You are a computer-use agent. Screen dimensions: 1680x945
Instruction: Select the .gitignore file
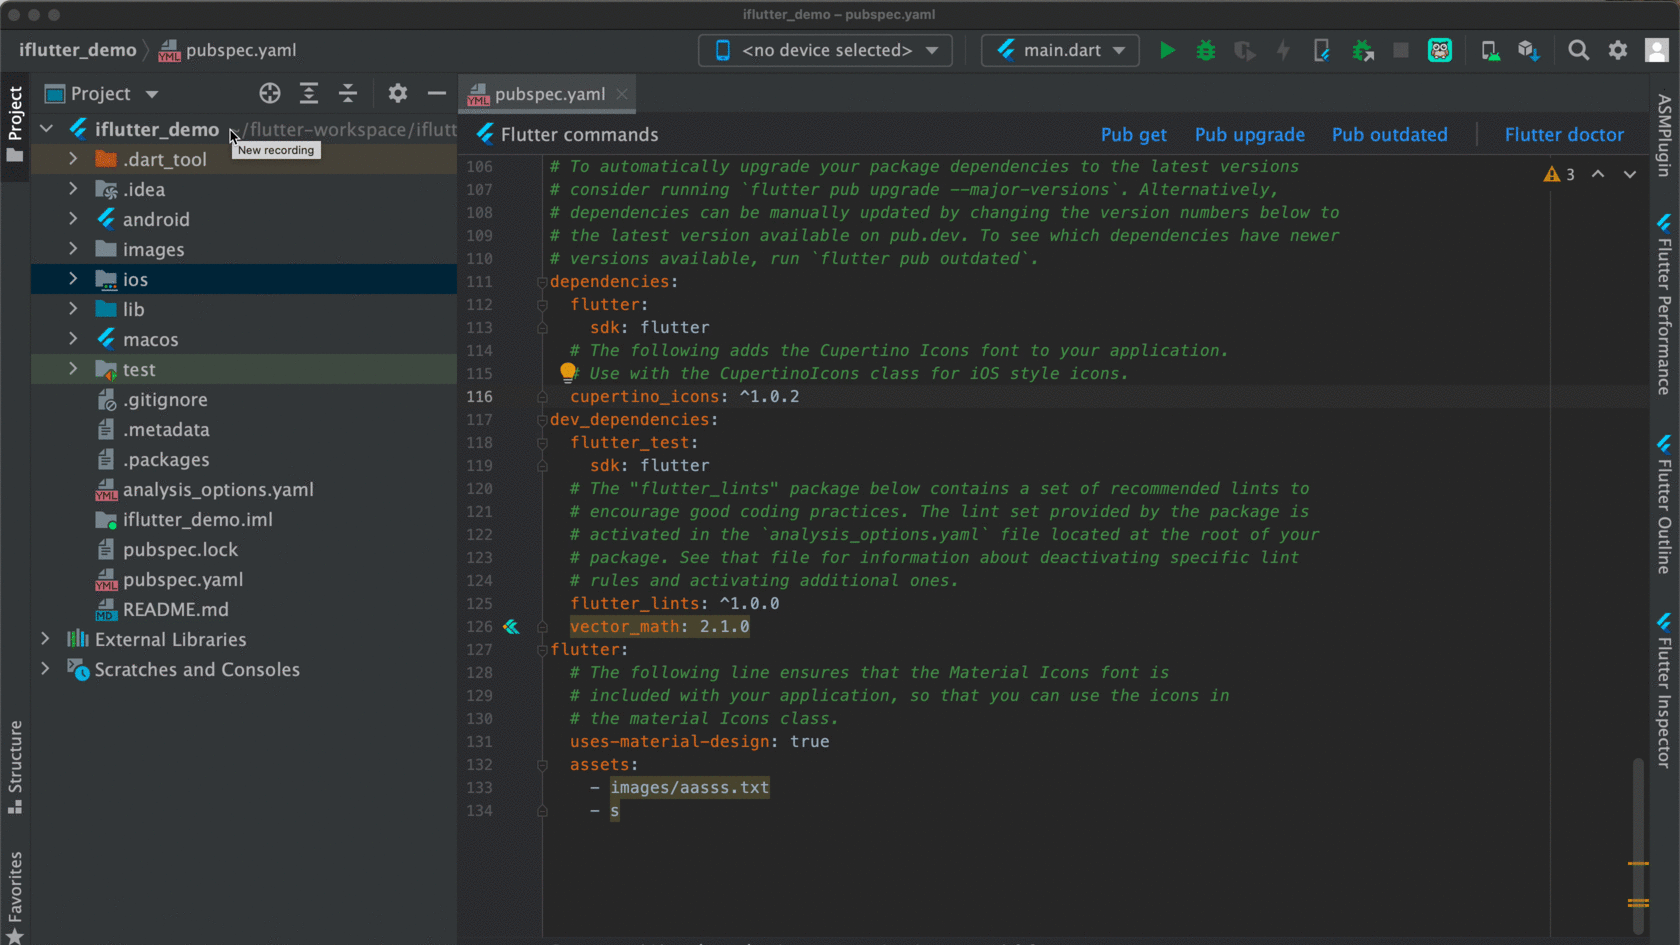pos(165,399)
